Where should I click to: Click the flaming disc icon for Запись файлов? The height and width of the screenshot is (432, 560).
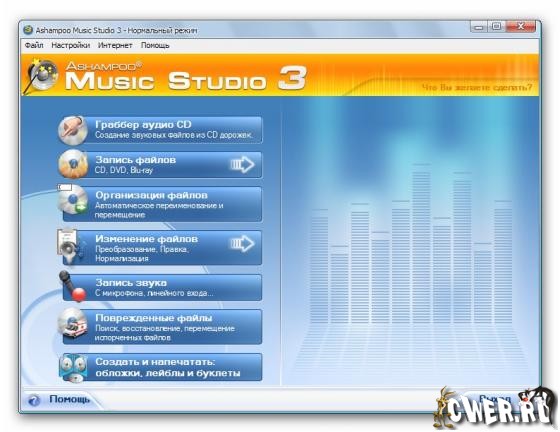[73, 164]
